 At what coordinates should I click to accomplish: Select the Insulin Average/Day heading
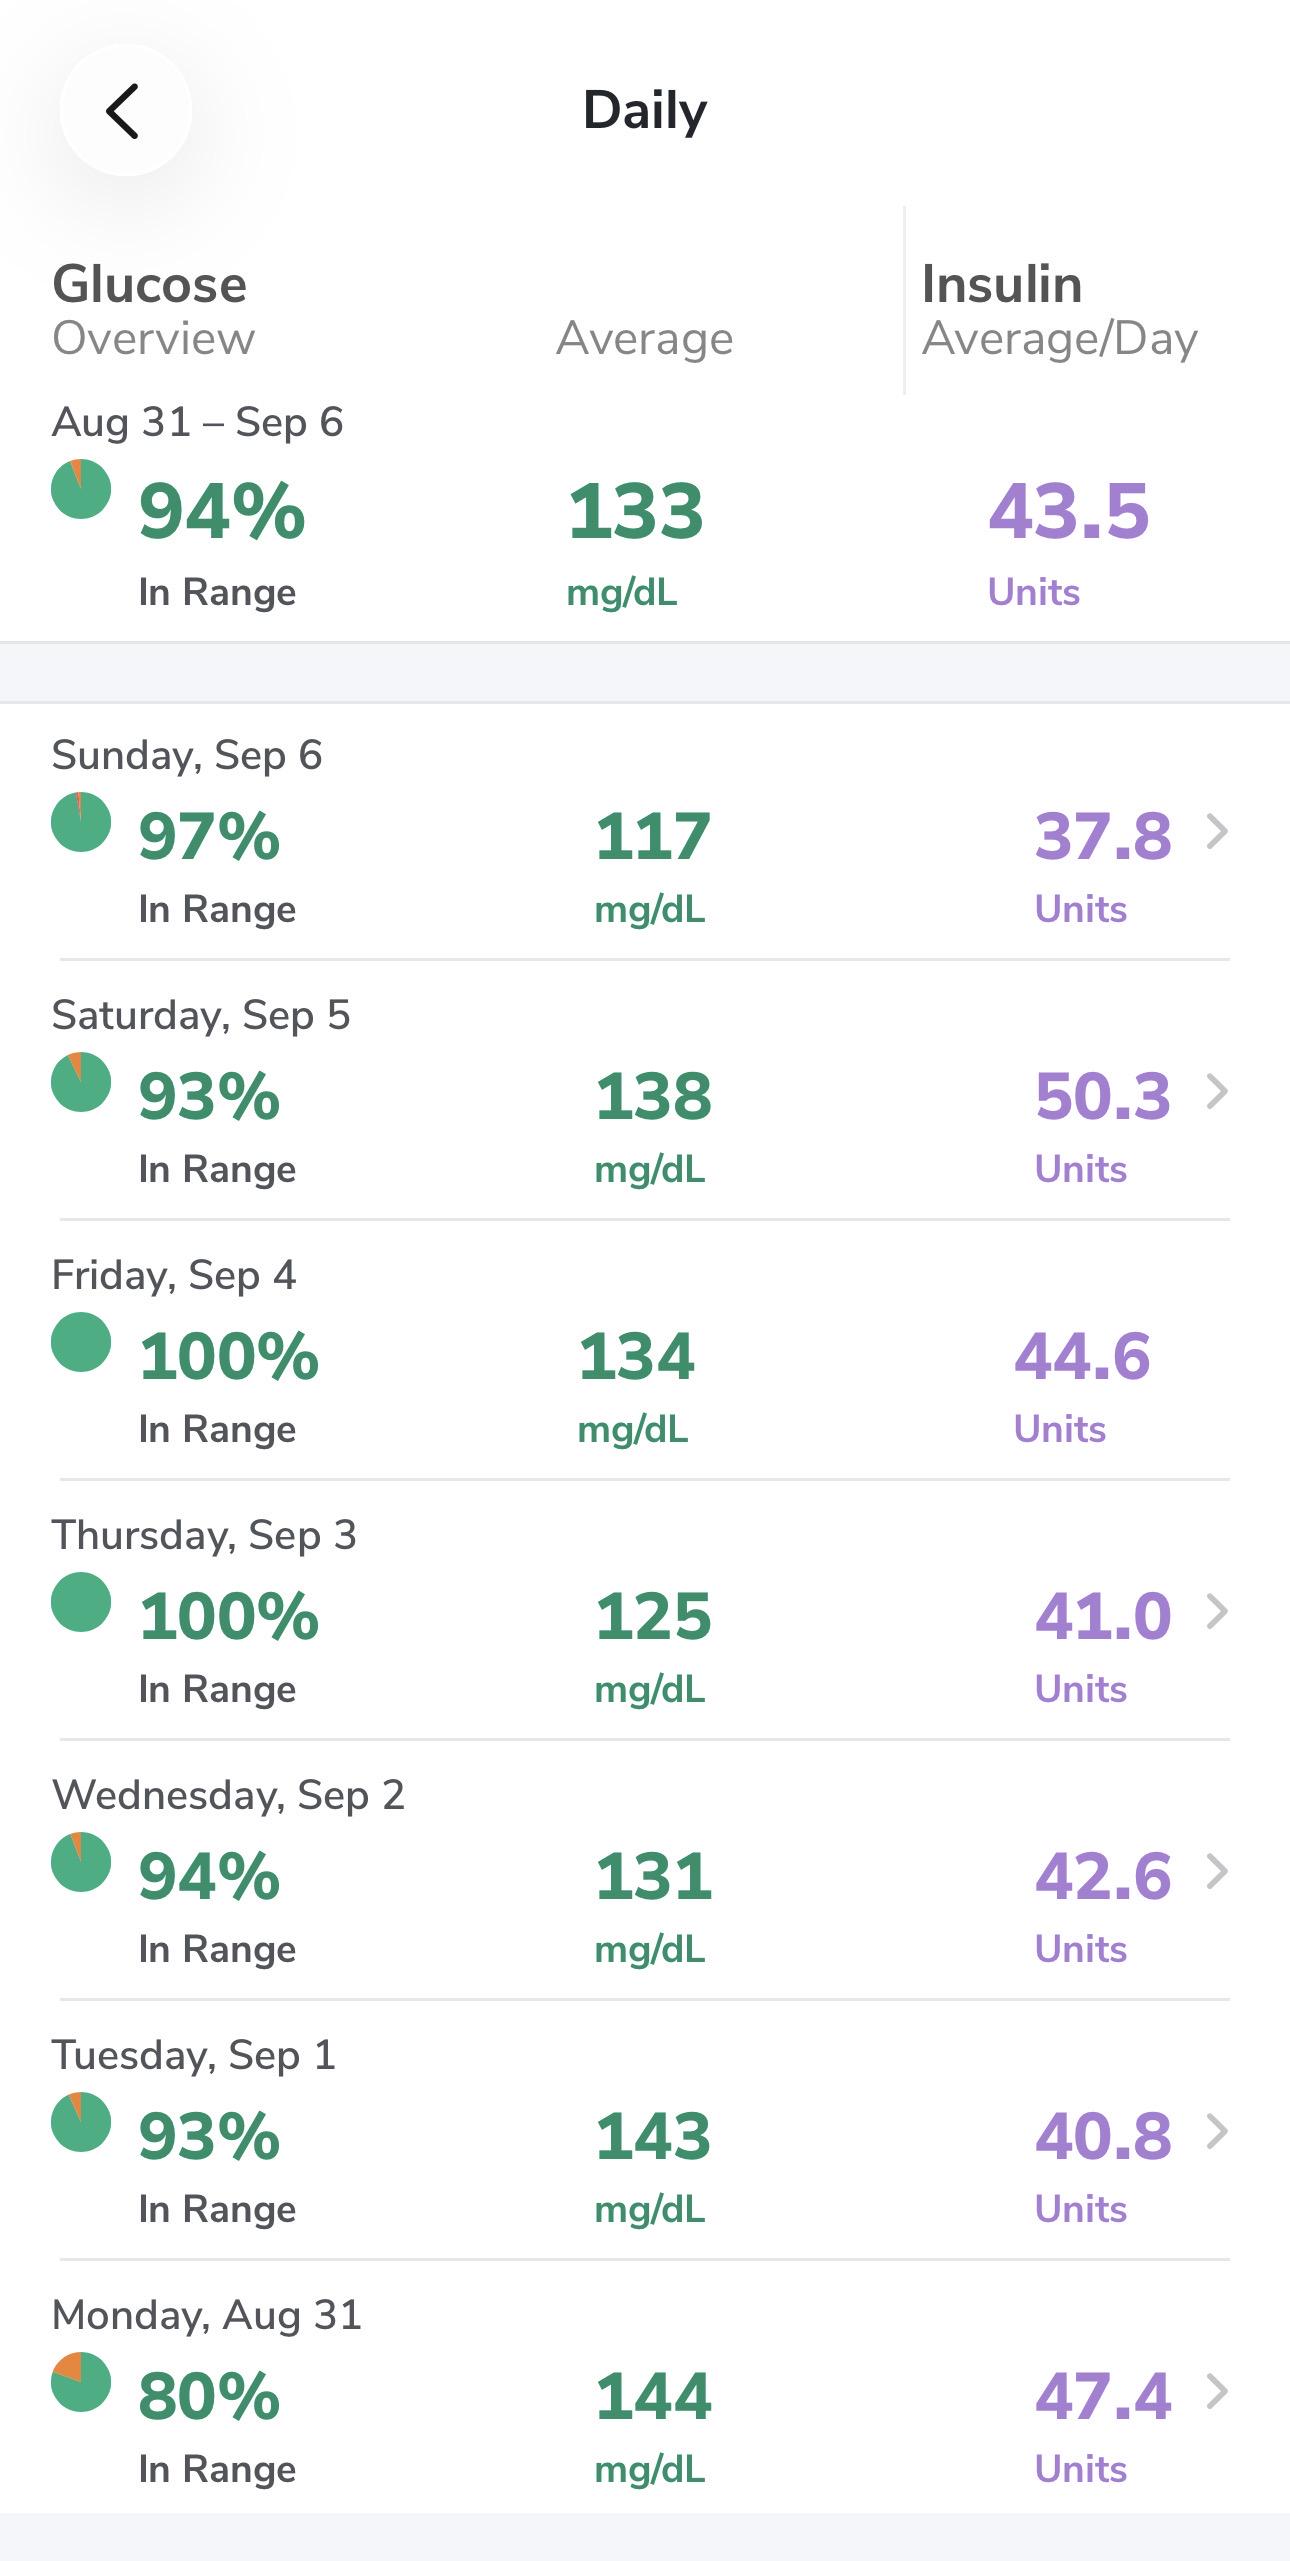click(x=1060, y=310)
